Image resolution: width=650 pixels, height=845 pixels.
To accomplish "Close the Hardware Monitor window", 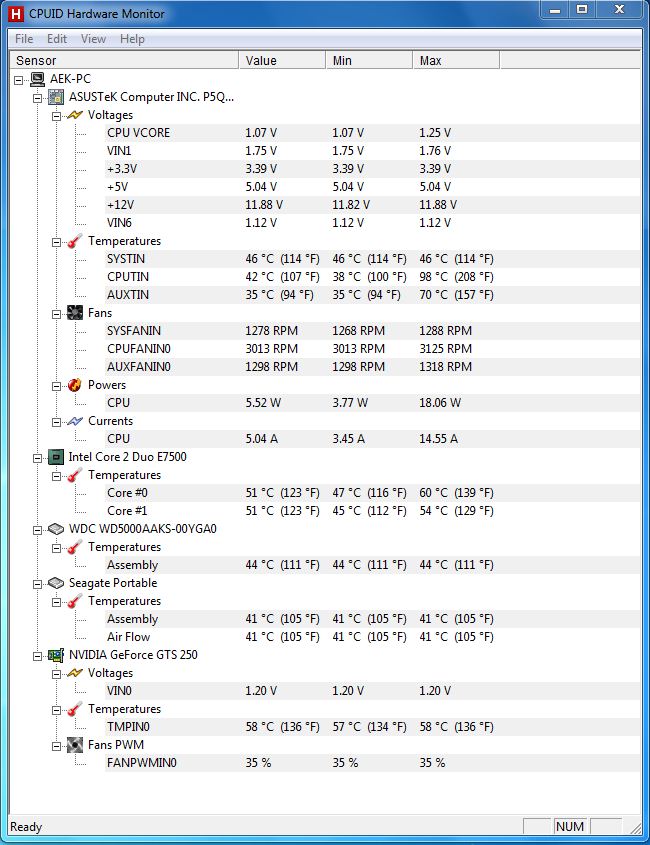I will tap(619, 10).
